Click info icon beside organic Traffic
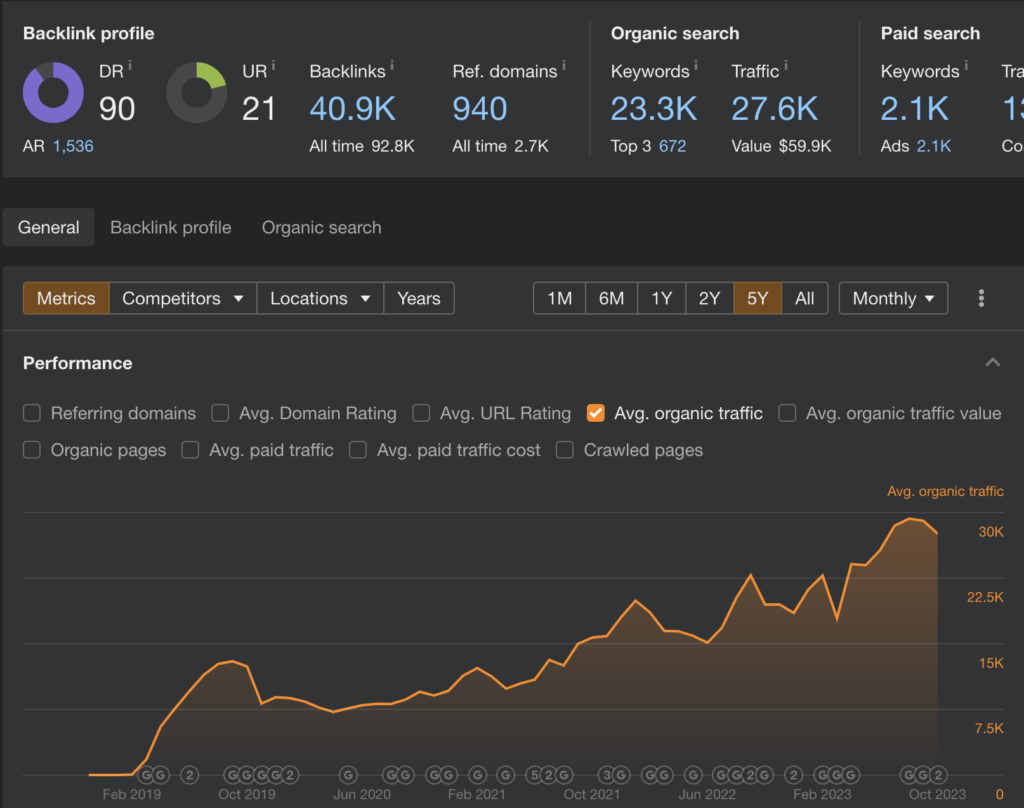The image size is (1024, 808). point(786,65)
